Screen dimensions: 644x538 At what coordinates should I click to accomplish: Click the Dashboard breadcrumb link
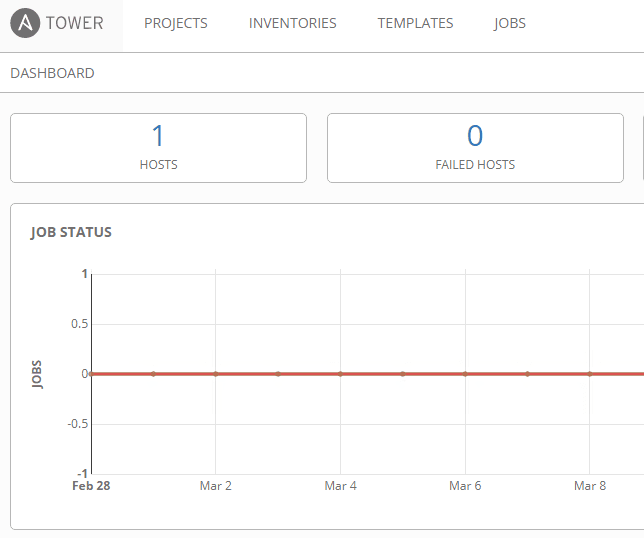pos(53,73)
